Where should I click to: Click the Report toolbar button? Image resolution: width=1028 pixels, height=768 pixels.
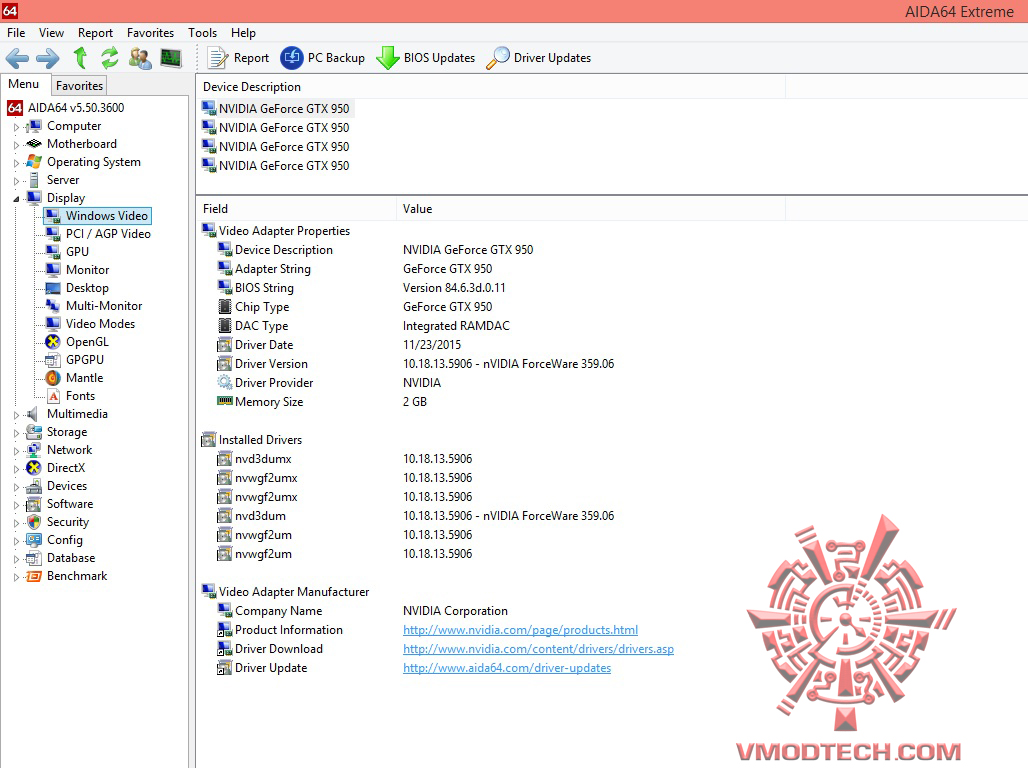[239, 58]
